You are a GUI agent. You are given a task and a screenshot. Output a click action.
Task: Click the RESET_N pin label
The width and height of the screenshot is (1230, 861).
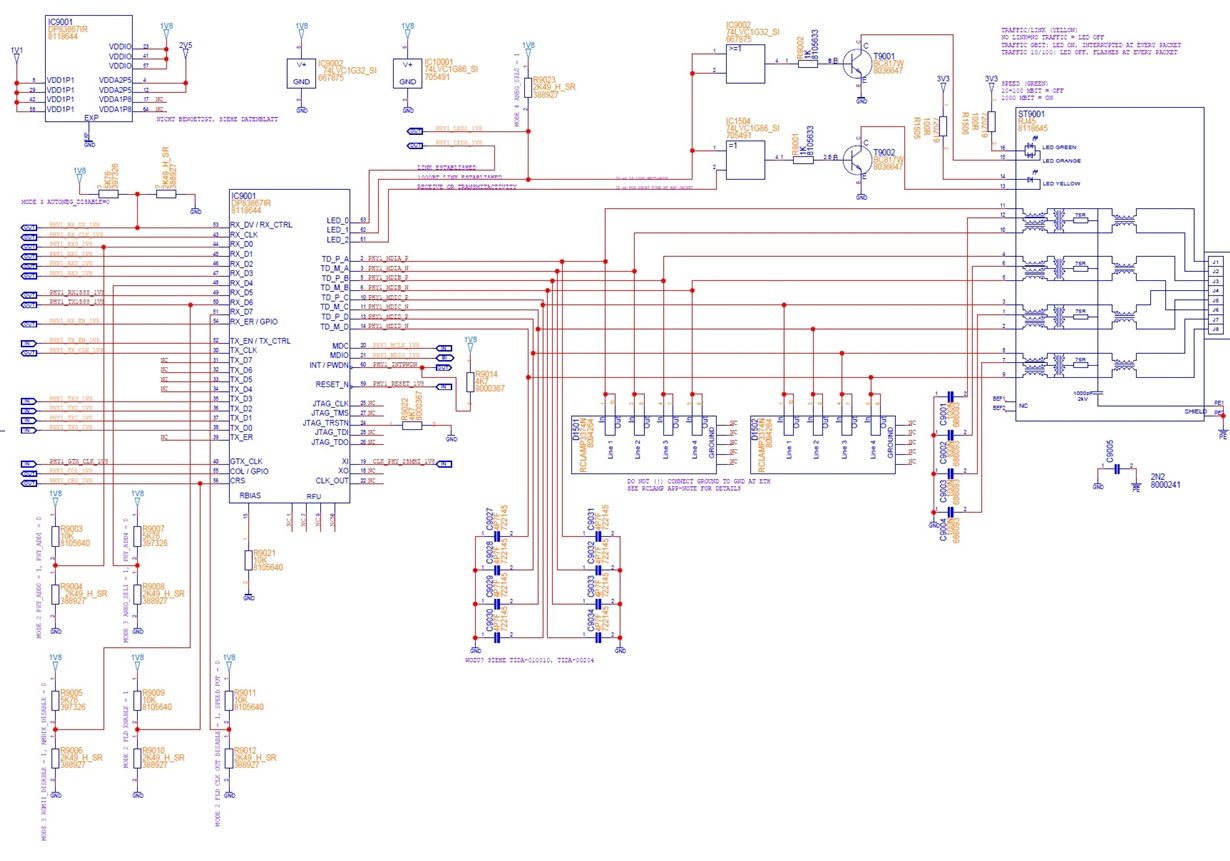click(x=330, y=385)
